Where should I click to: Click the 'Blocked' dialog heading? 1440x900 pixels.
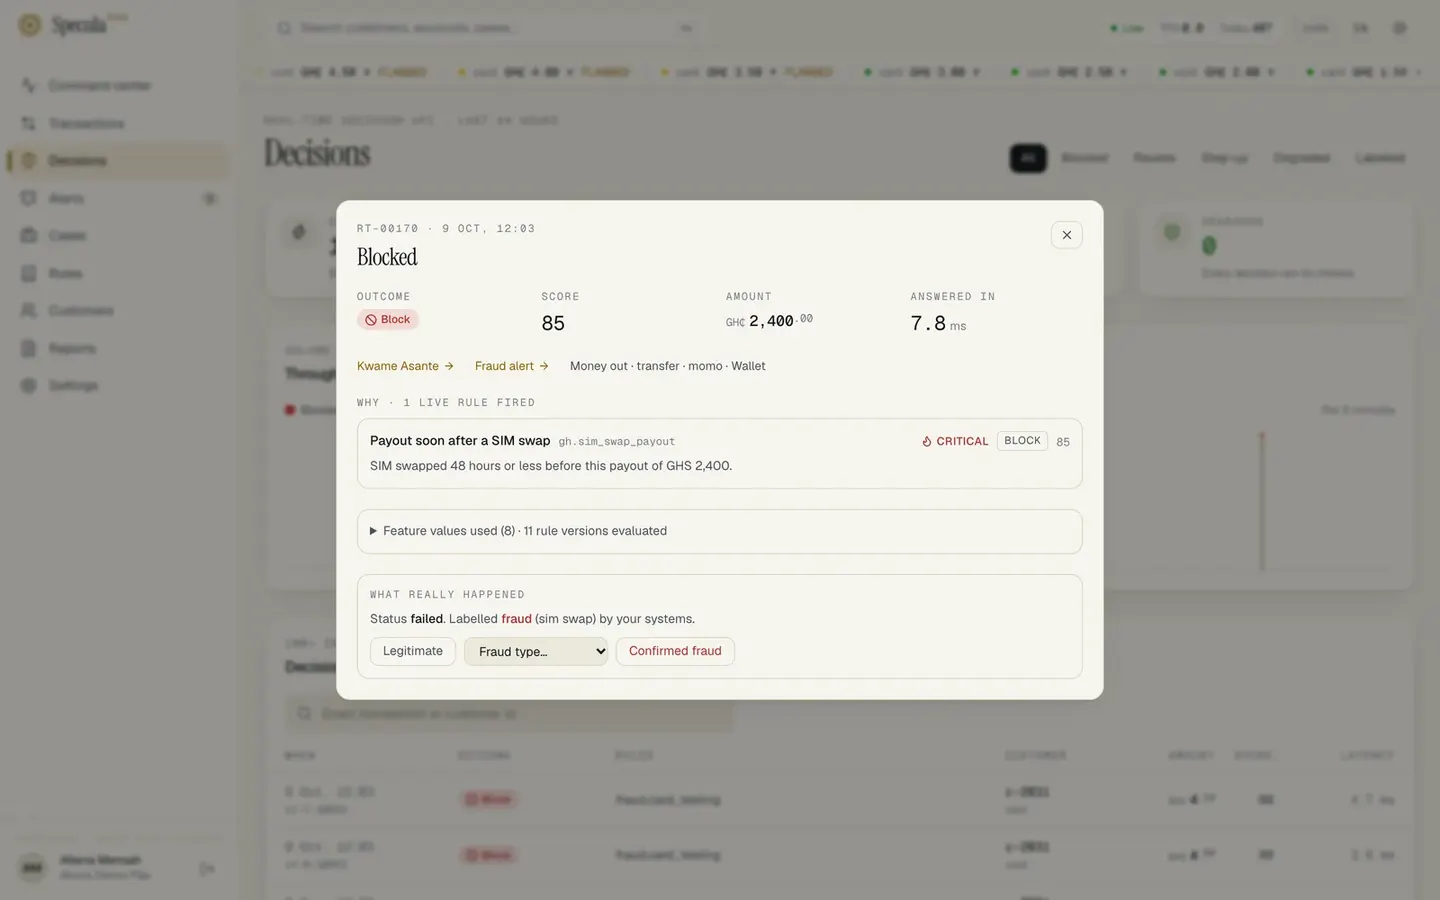387,257
